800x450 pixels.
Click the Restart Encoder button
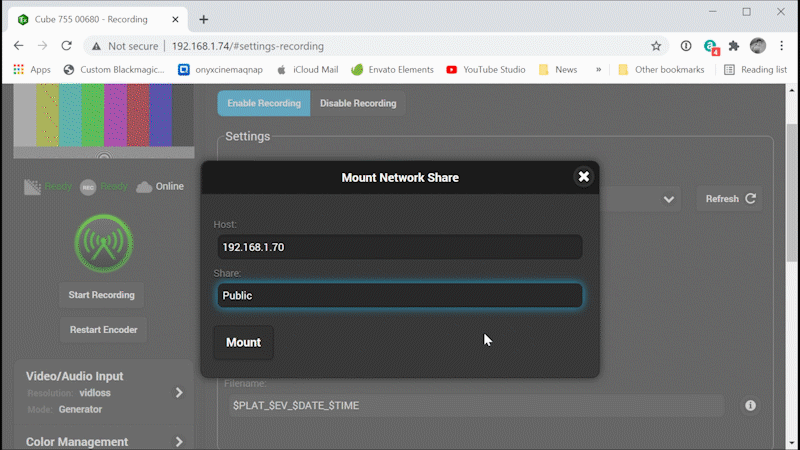[104, 330]
